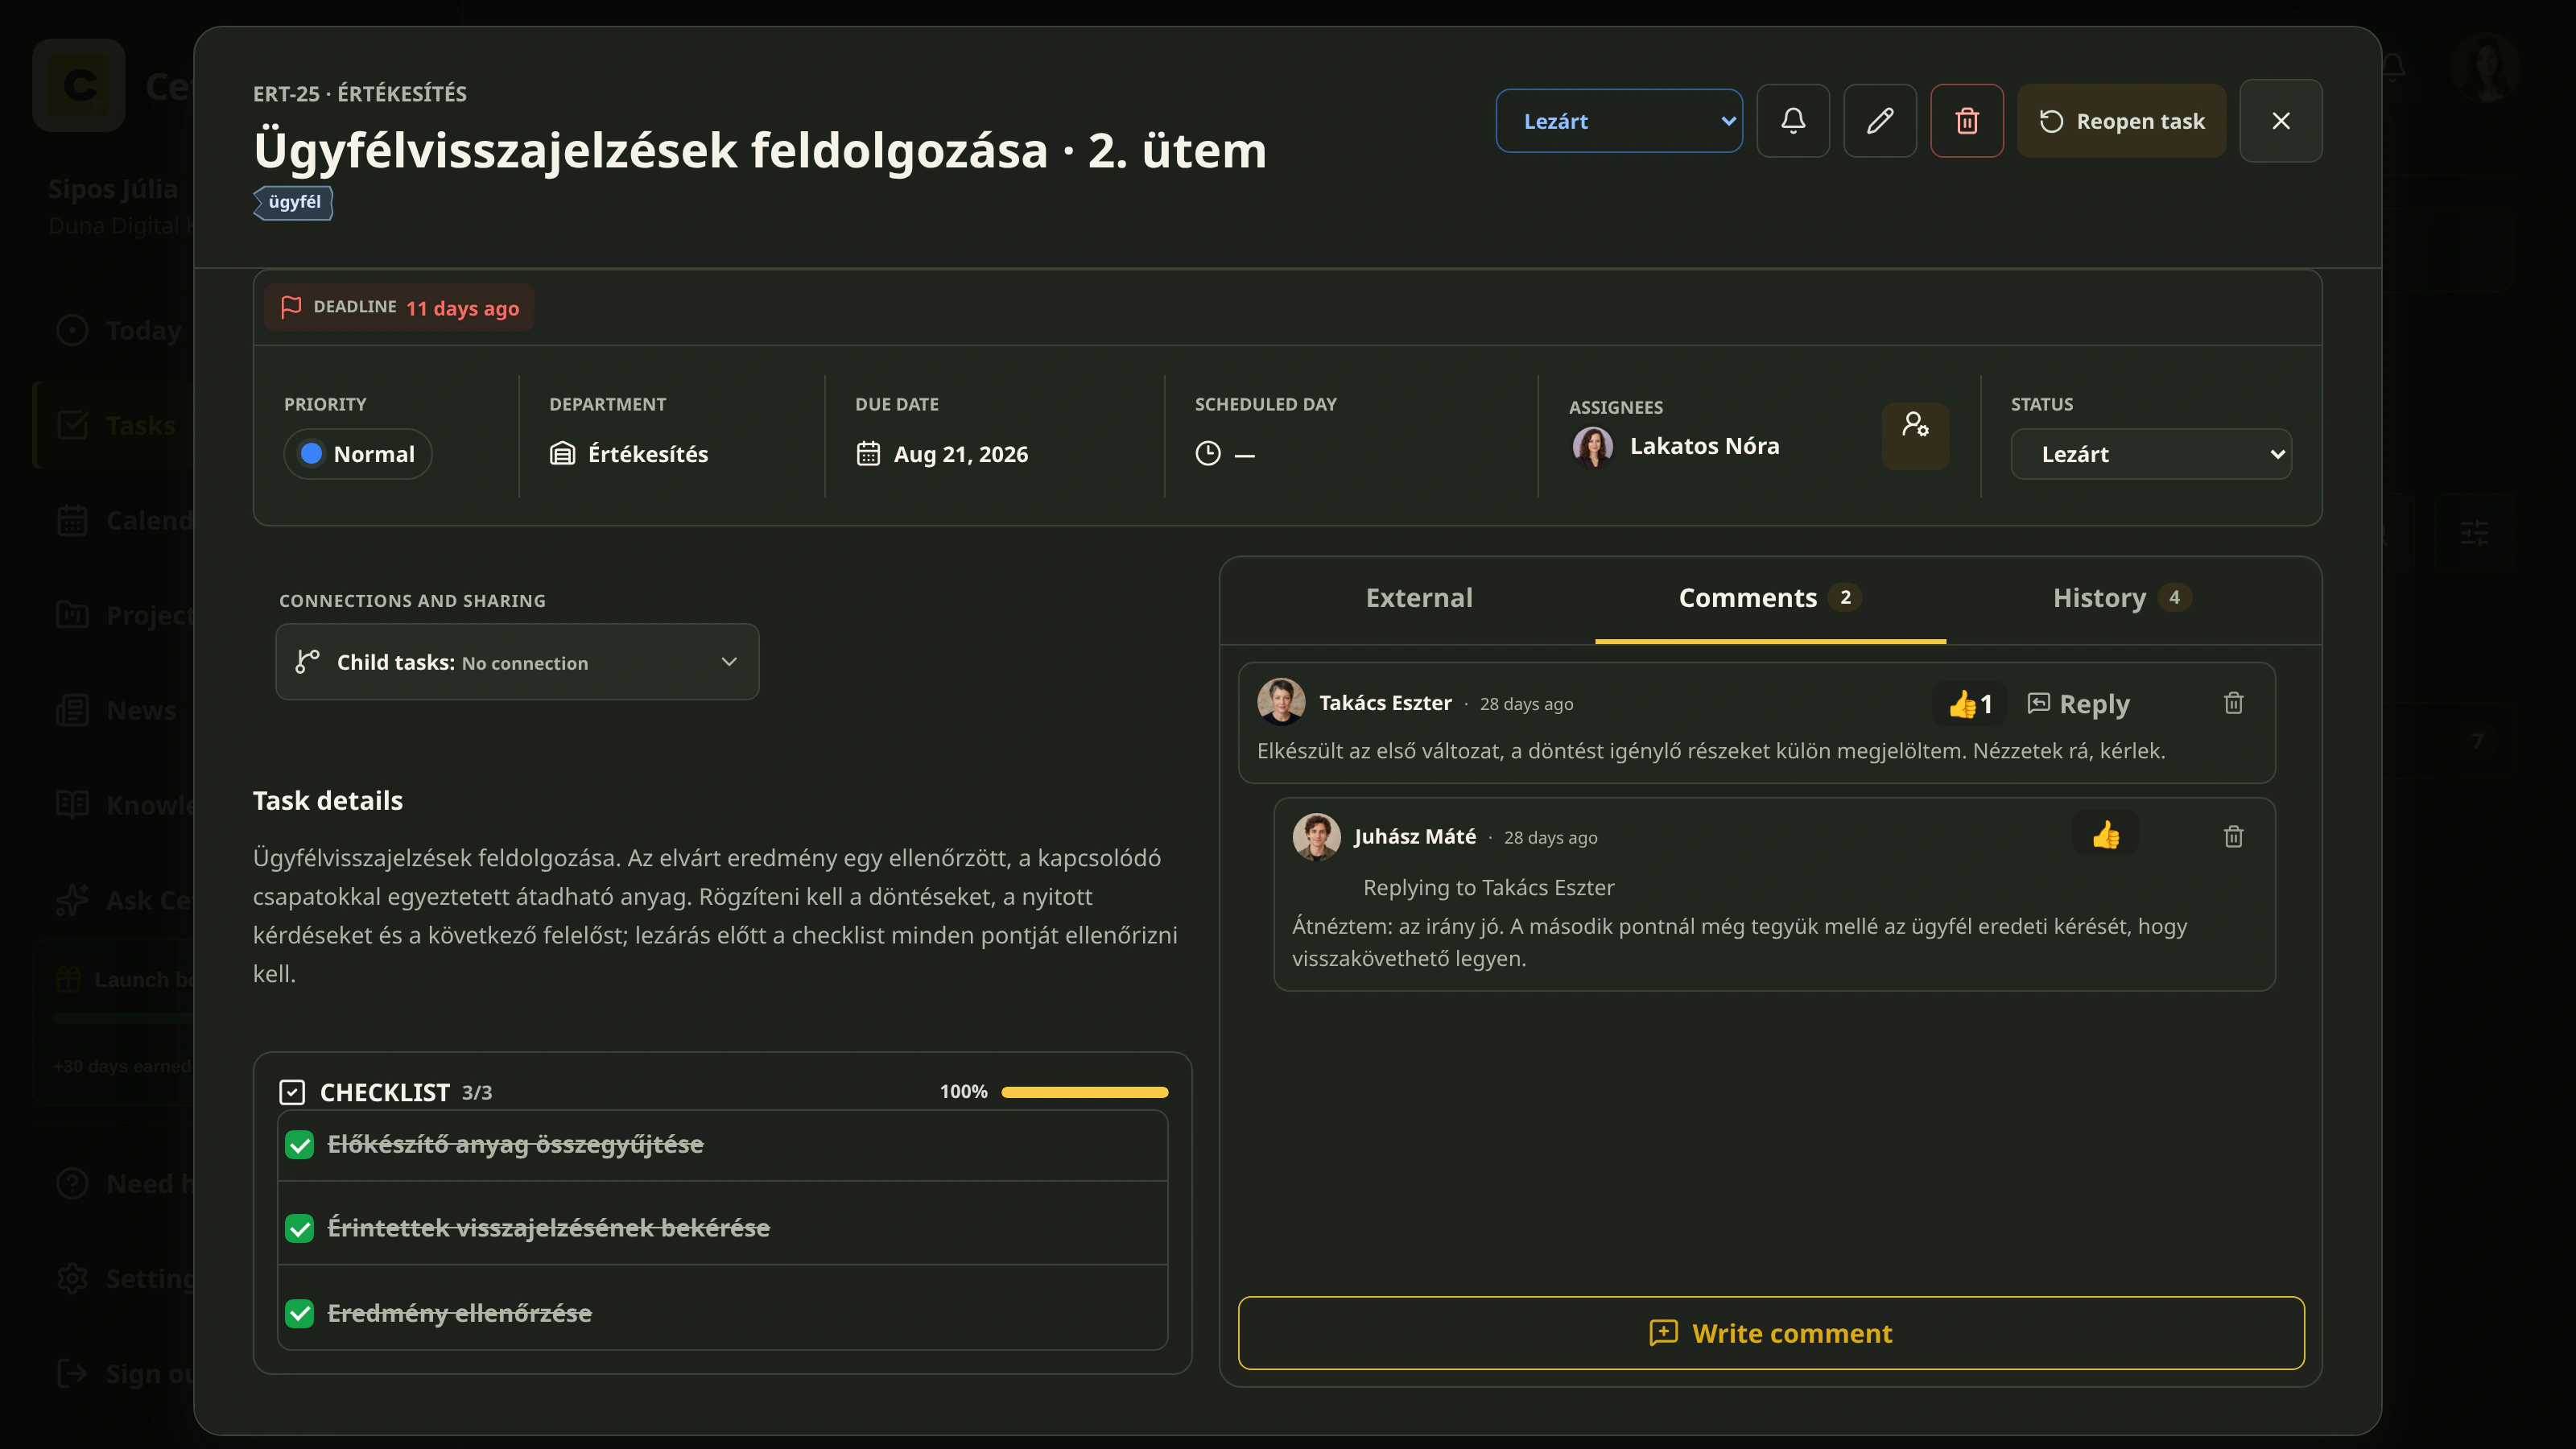Click Settings gear in background sidebar

point(72,1279)
